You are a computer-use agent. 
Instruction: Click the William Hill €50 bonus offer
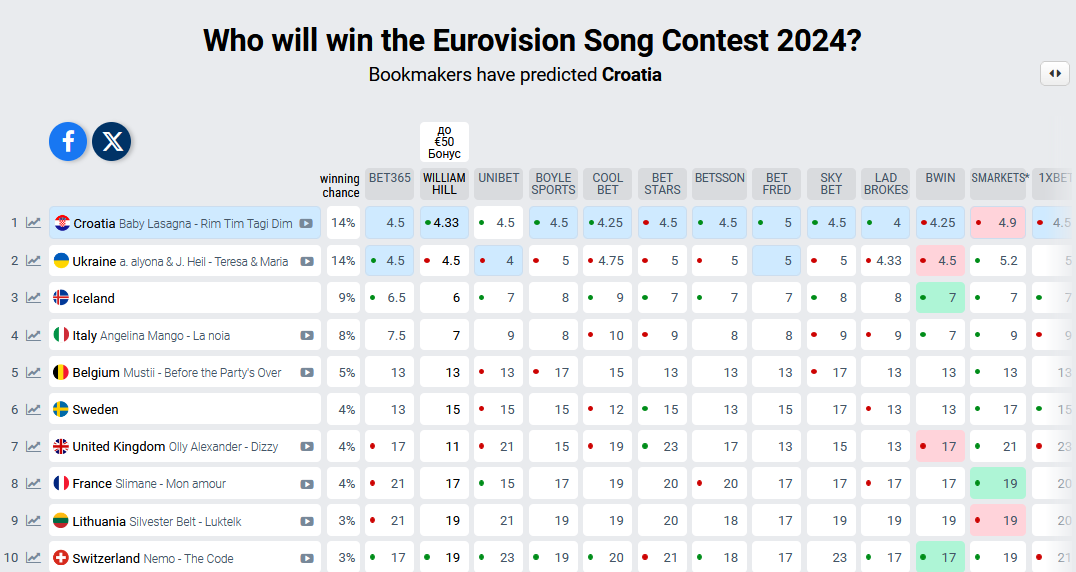click(x=444, y=142)
